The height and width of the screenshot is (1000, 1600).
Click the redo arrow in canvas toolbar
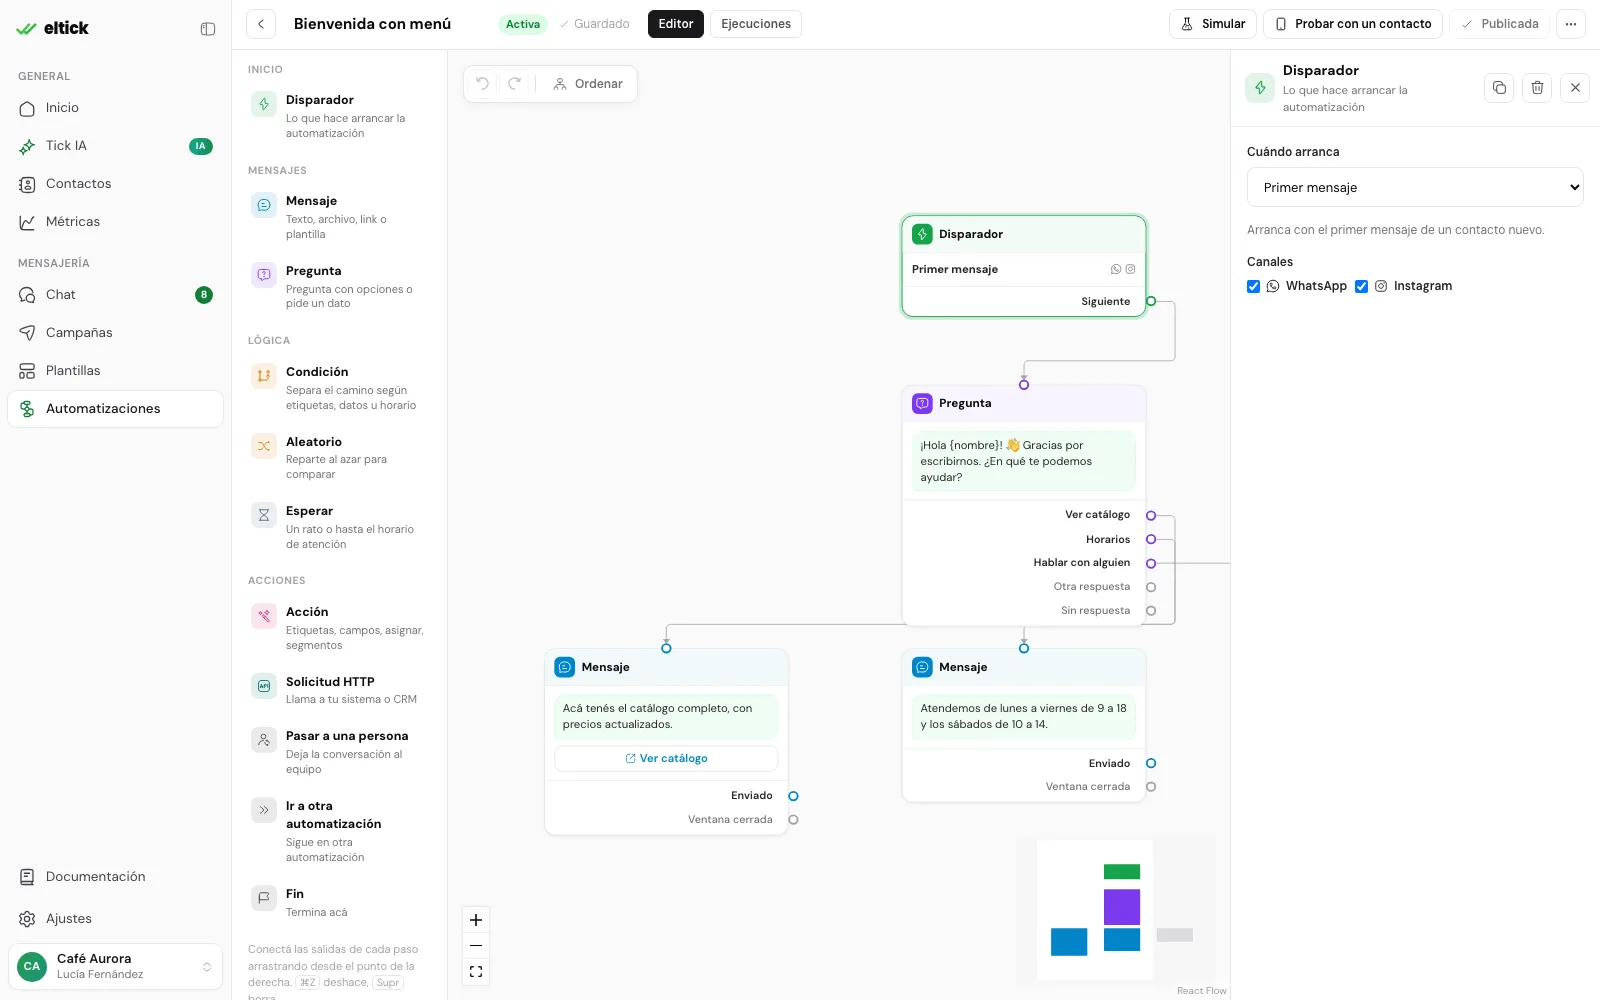click(515, 84)
